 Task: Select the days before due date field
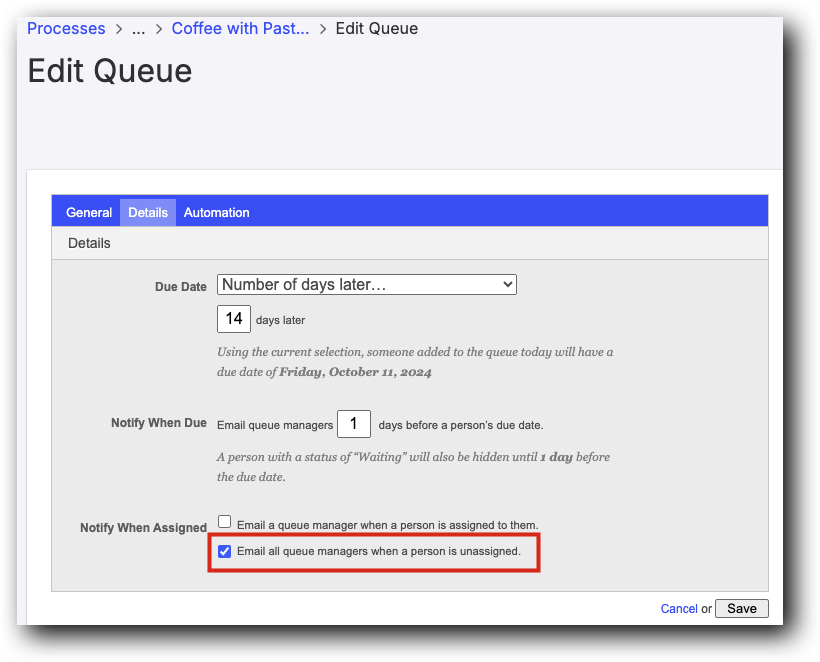click(353, 423)
